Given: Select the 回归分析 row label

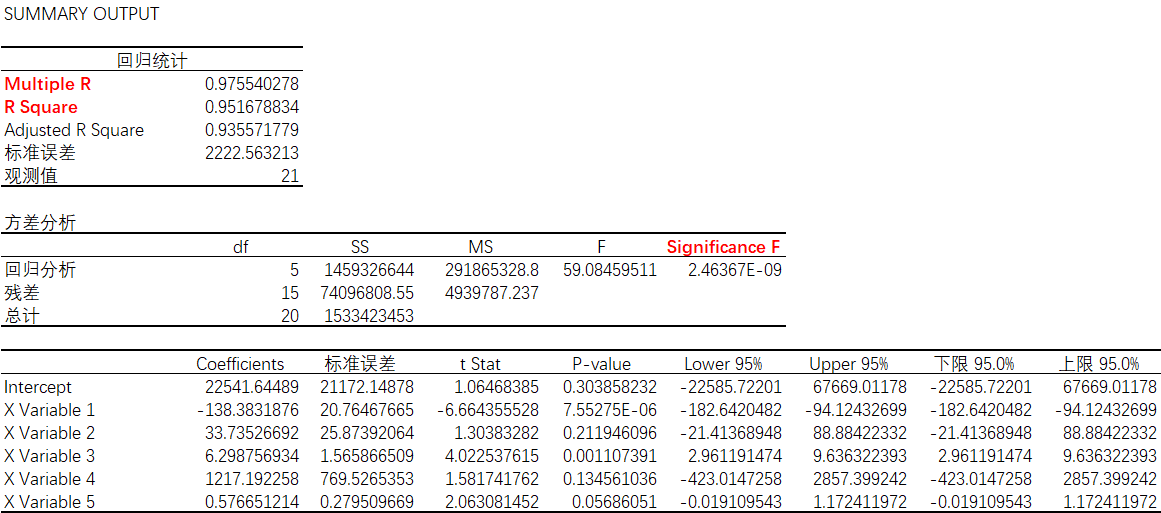Looking at the screenshot, I should [40, 270].
